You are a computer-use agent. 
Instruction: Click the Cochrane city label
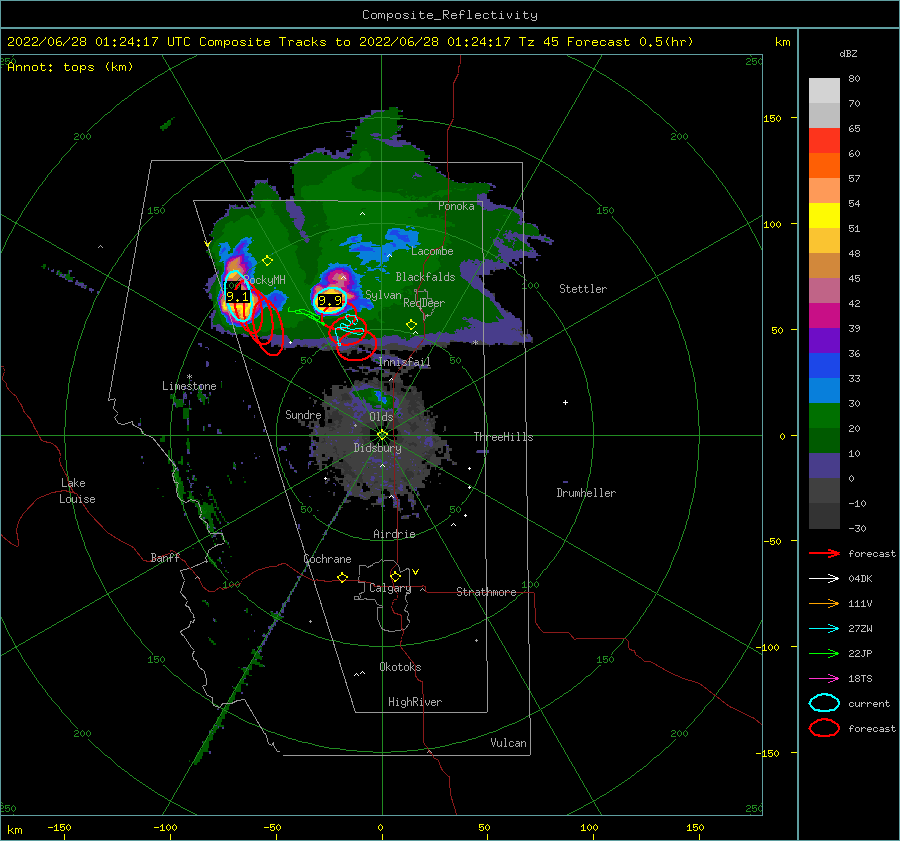pos(327,559)
